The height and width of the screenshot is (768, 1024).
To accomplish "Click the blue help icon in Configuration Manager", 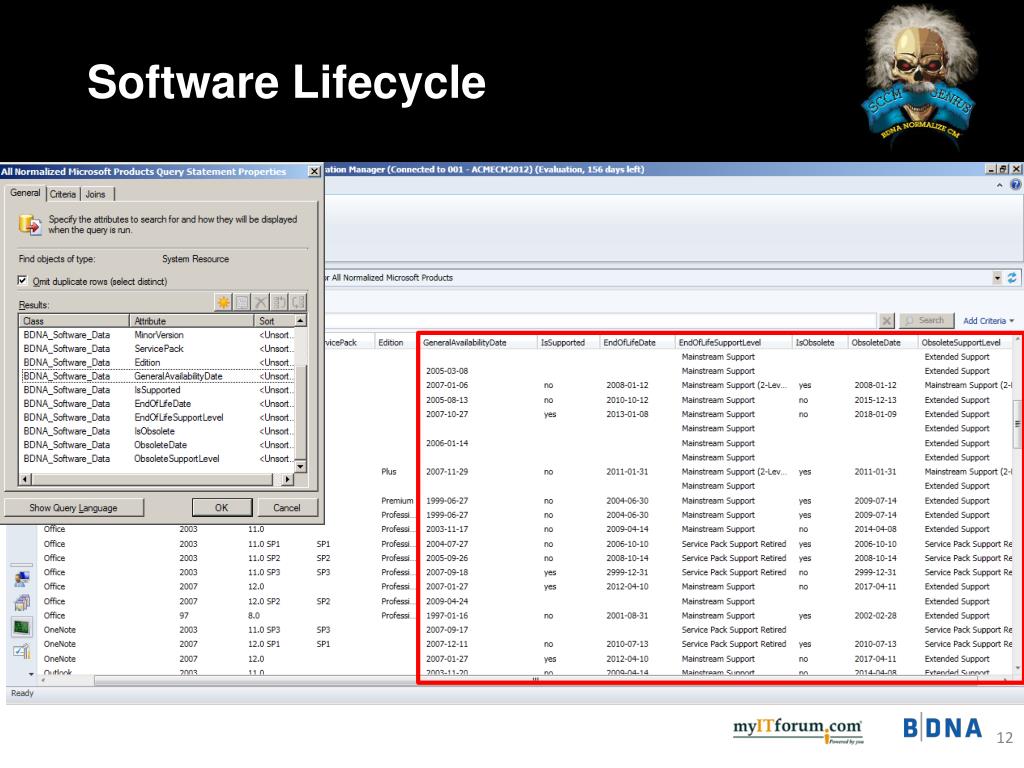I will pos(1016,185).
